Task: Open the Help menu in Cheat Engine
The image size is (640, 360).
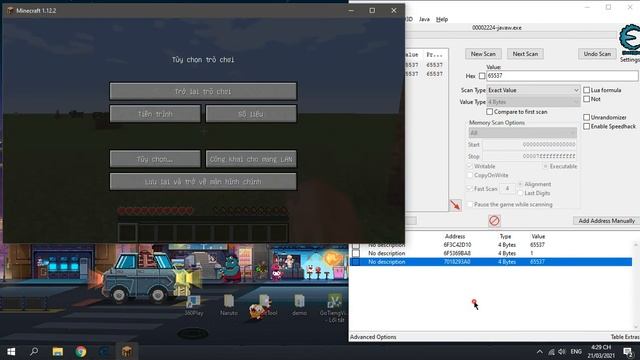Action: [442, 19]
